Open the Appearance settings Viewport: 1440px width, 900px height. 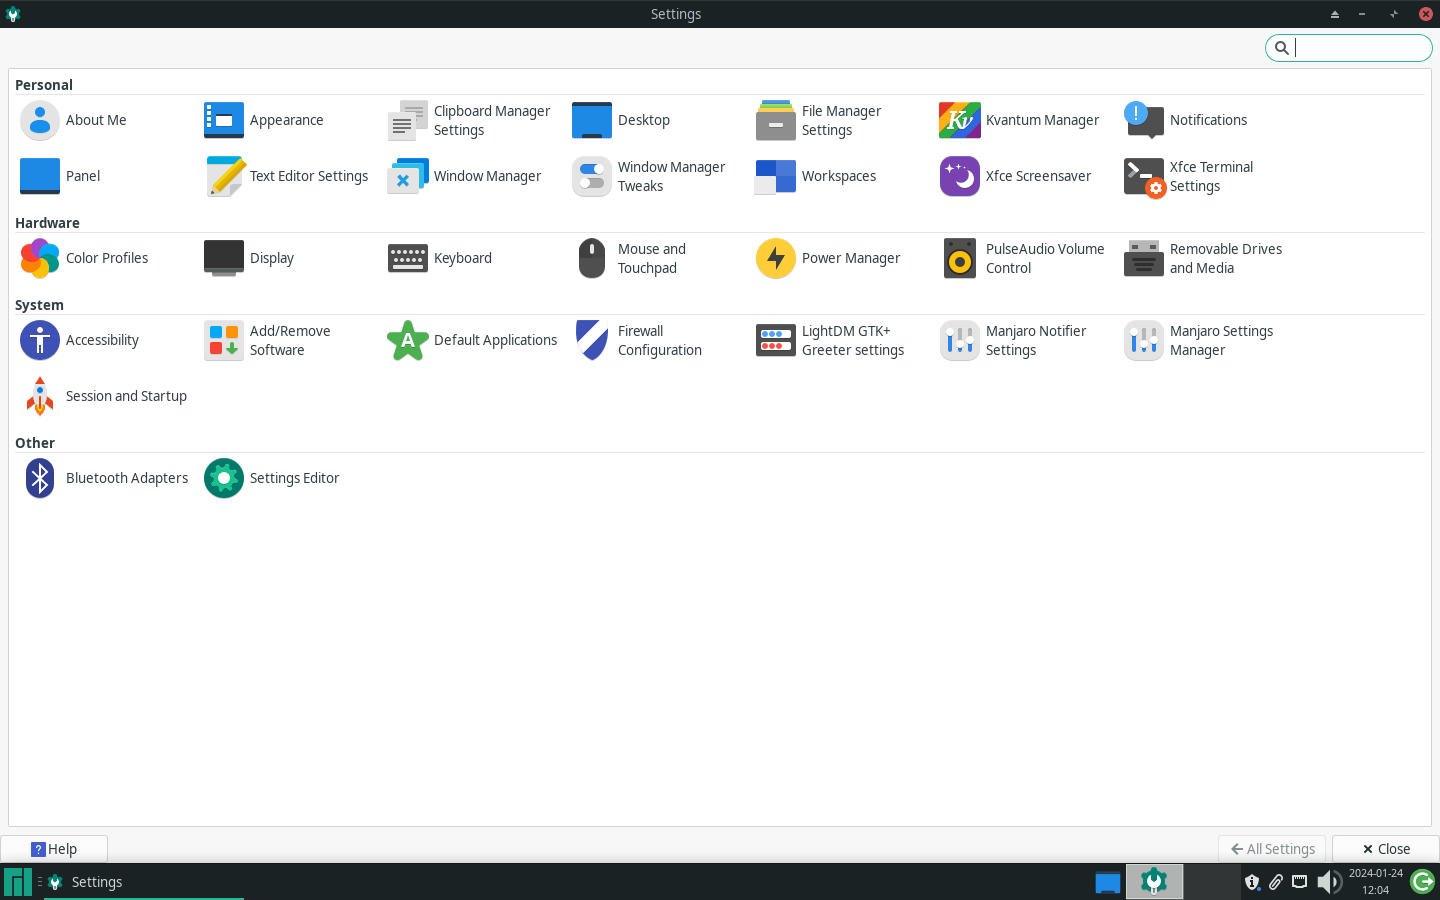286,120
